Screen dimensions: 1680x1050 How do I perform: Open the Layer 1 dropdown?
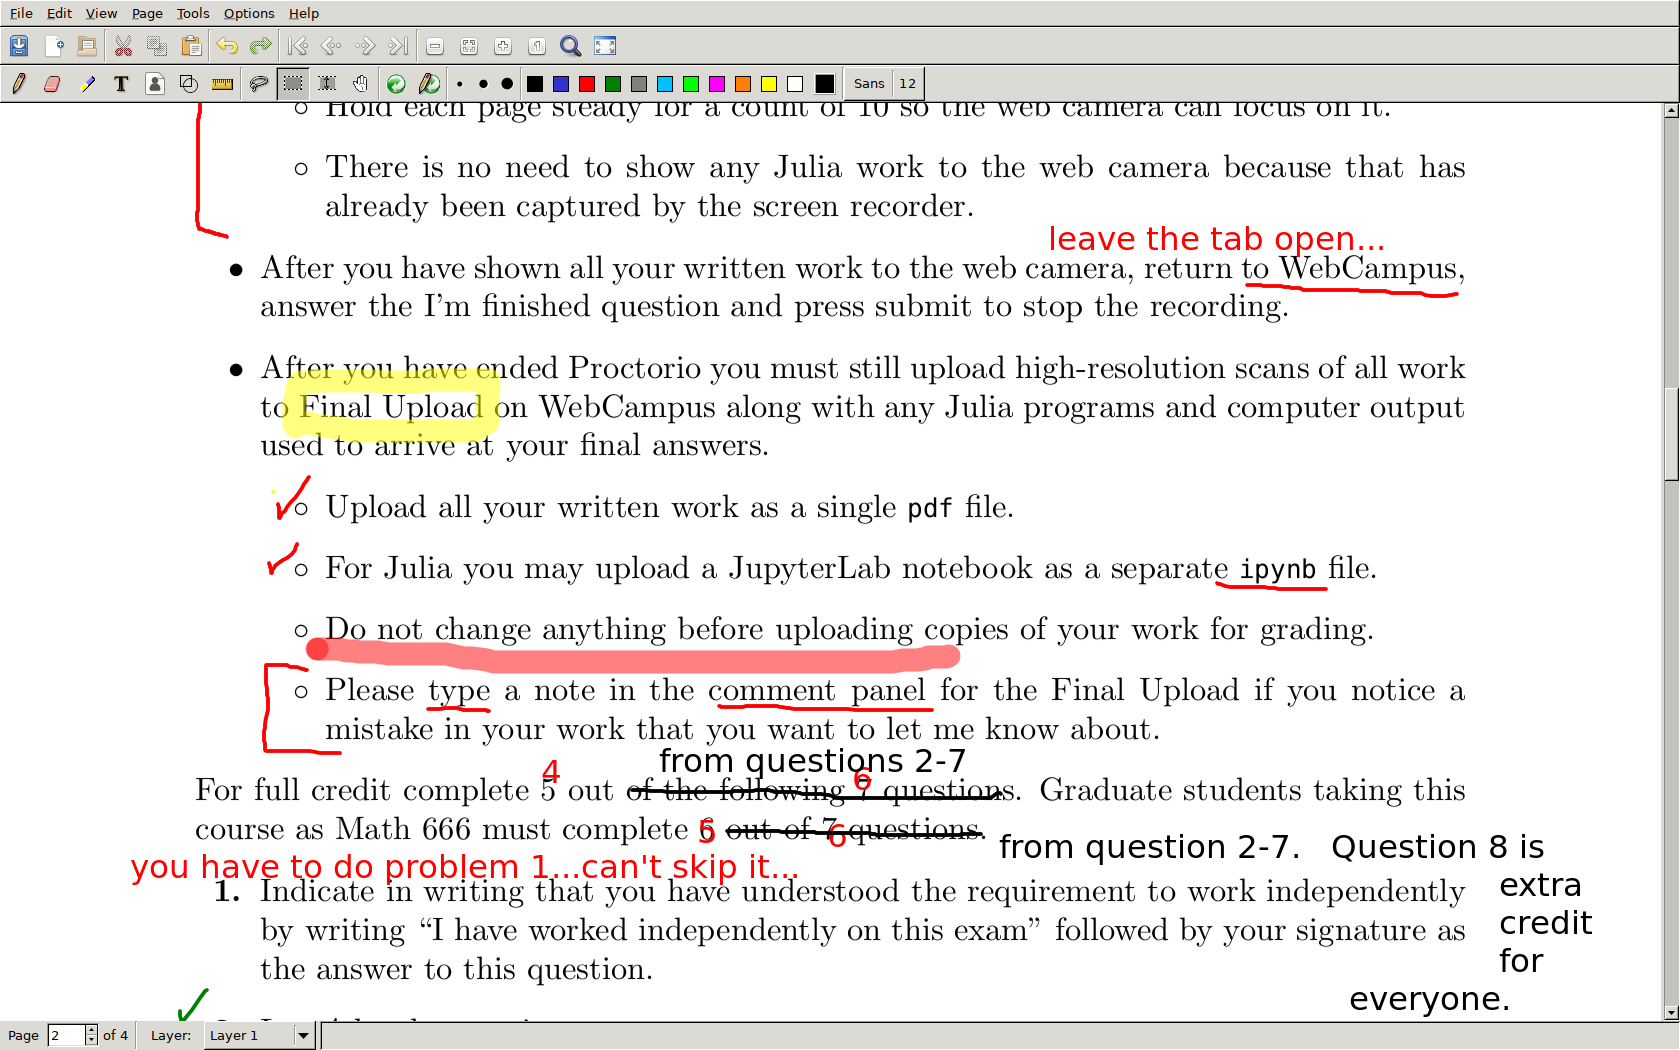(303, 1036)
